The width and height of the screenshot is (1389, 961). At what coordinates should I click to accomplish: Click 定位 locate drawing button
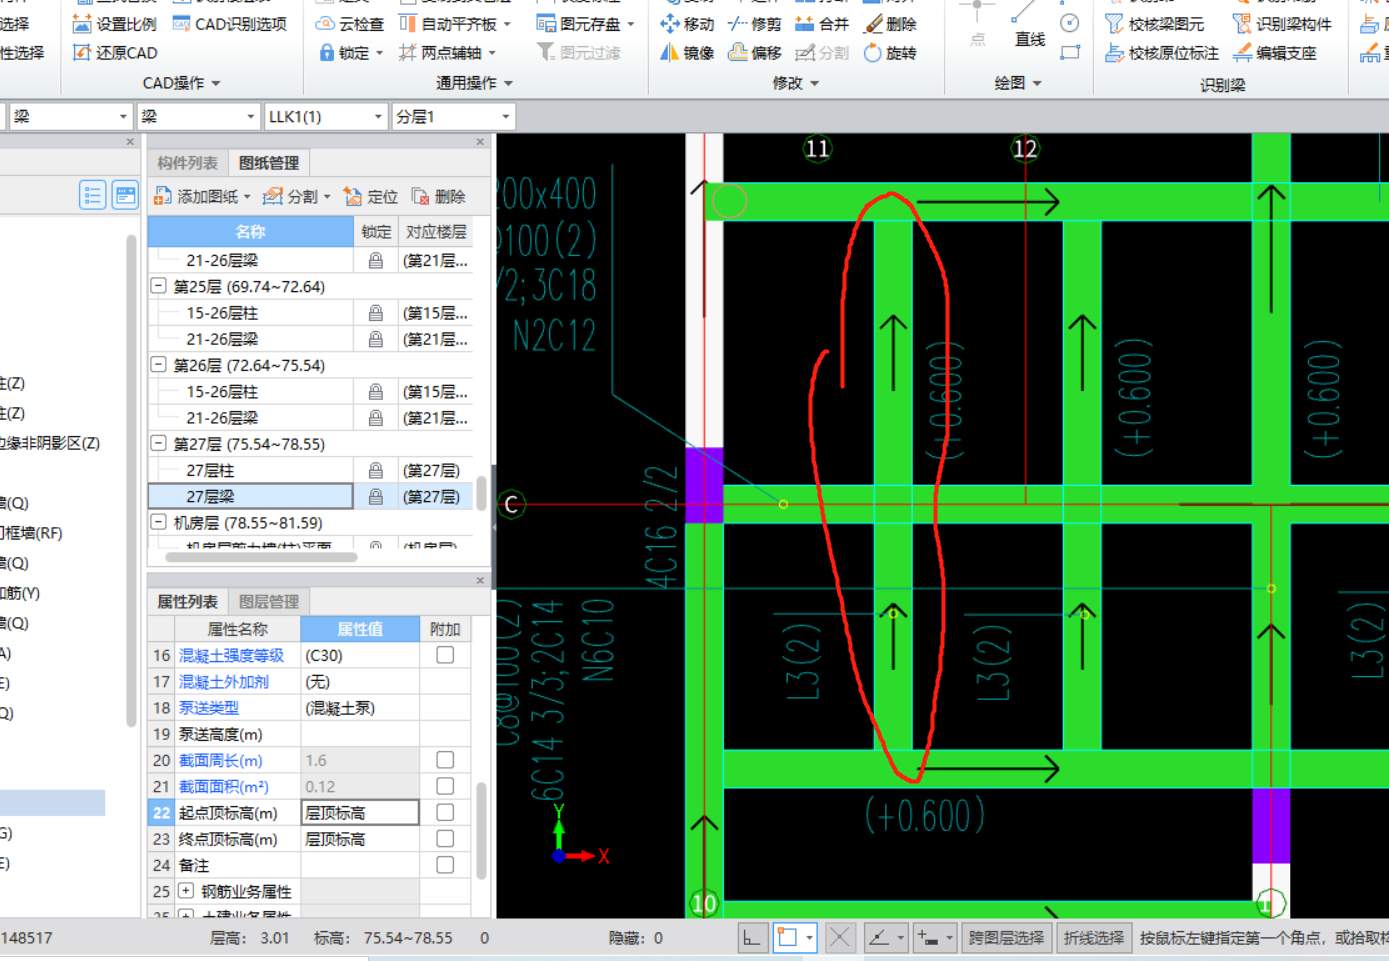[370, 197]
